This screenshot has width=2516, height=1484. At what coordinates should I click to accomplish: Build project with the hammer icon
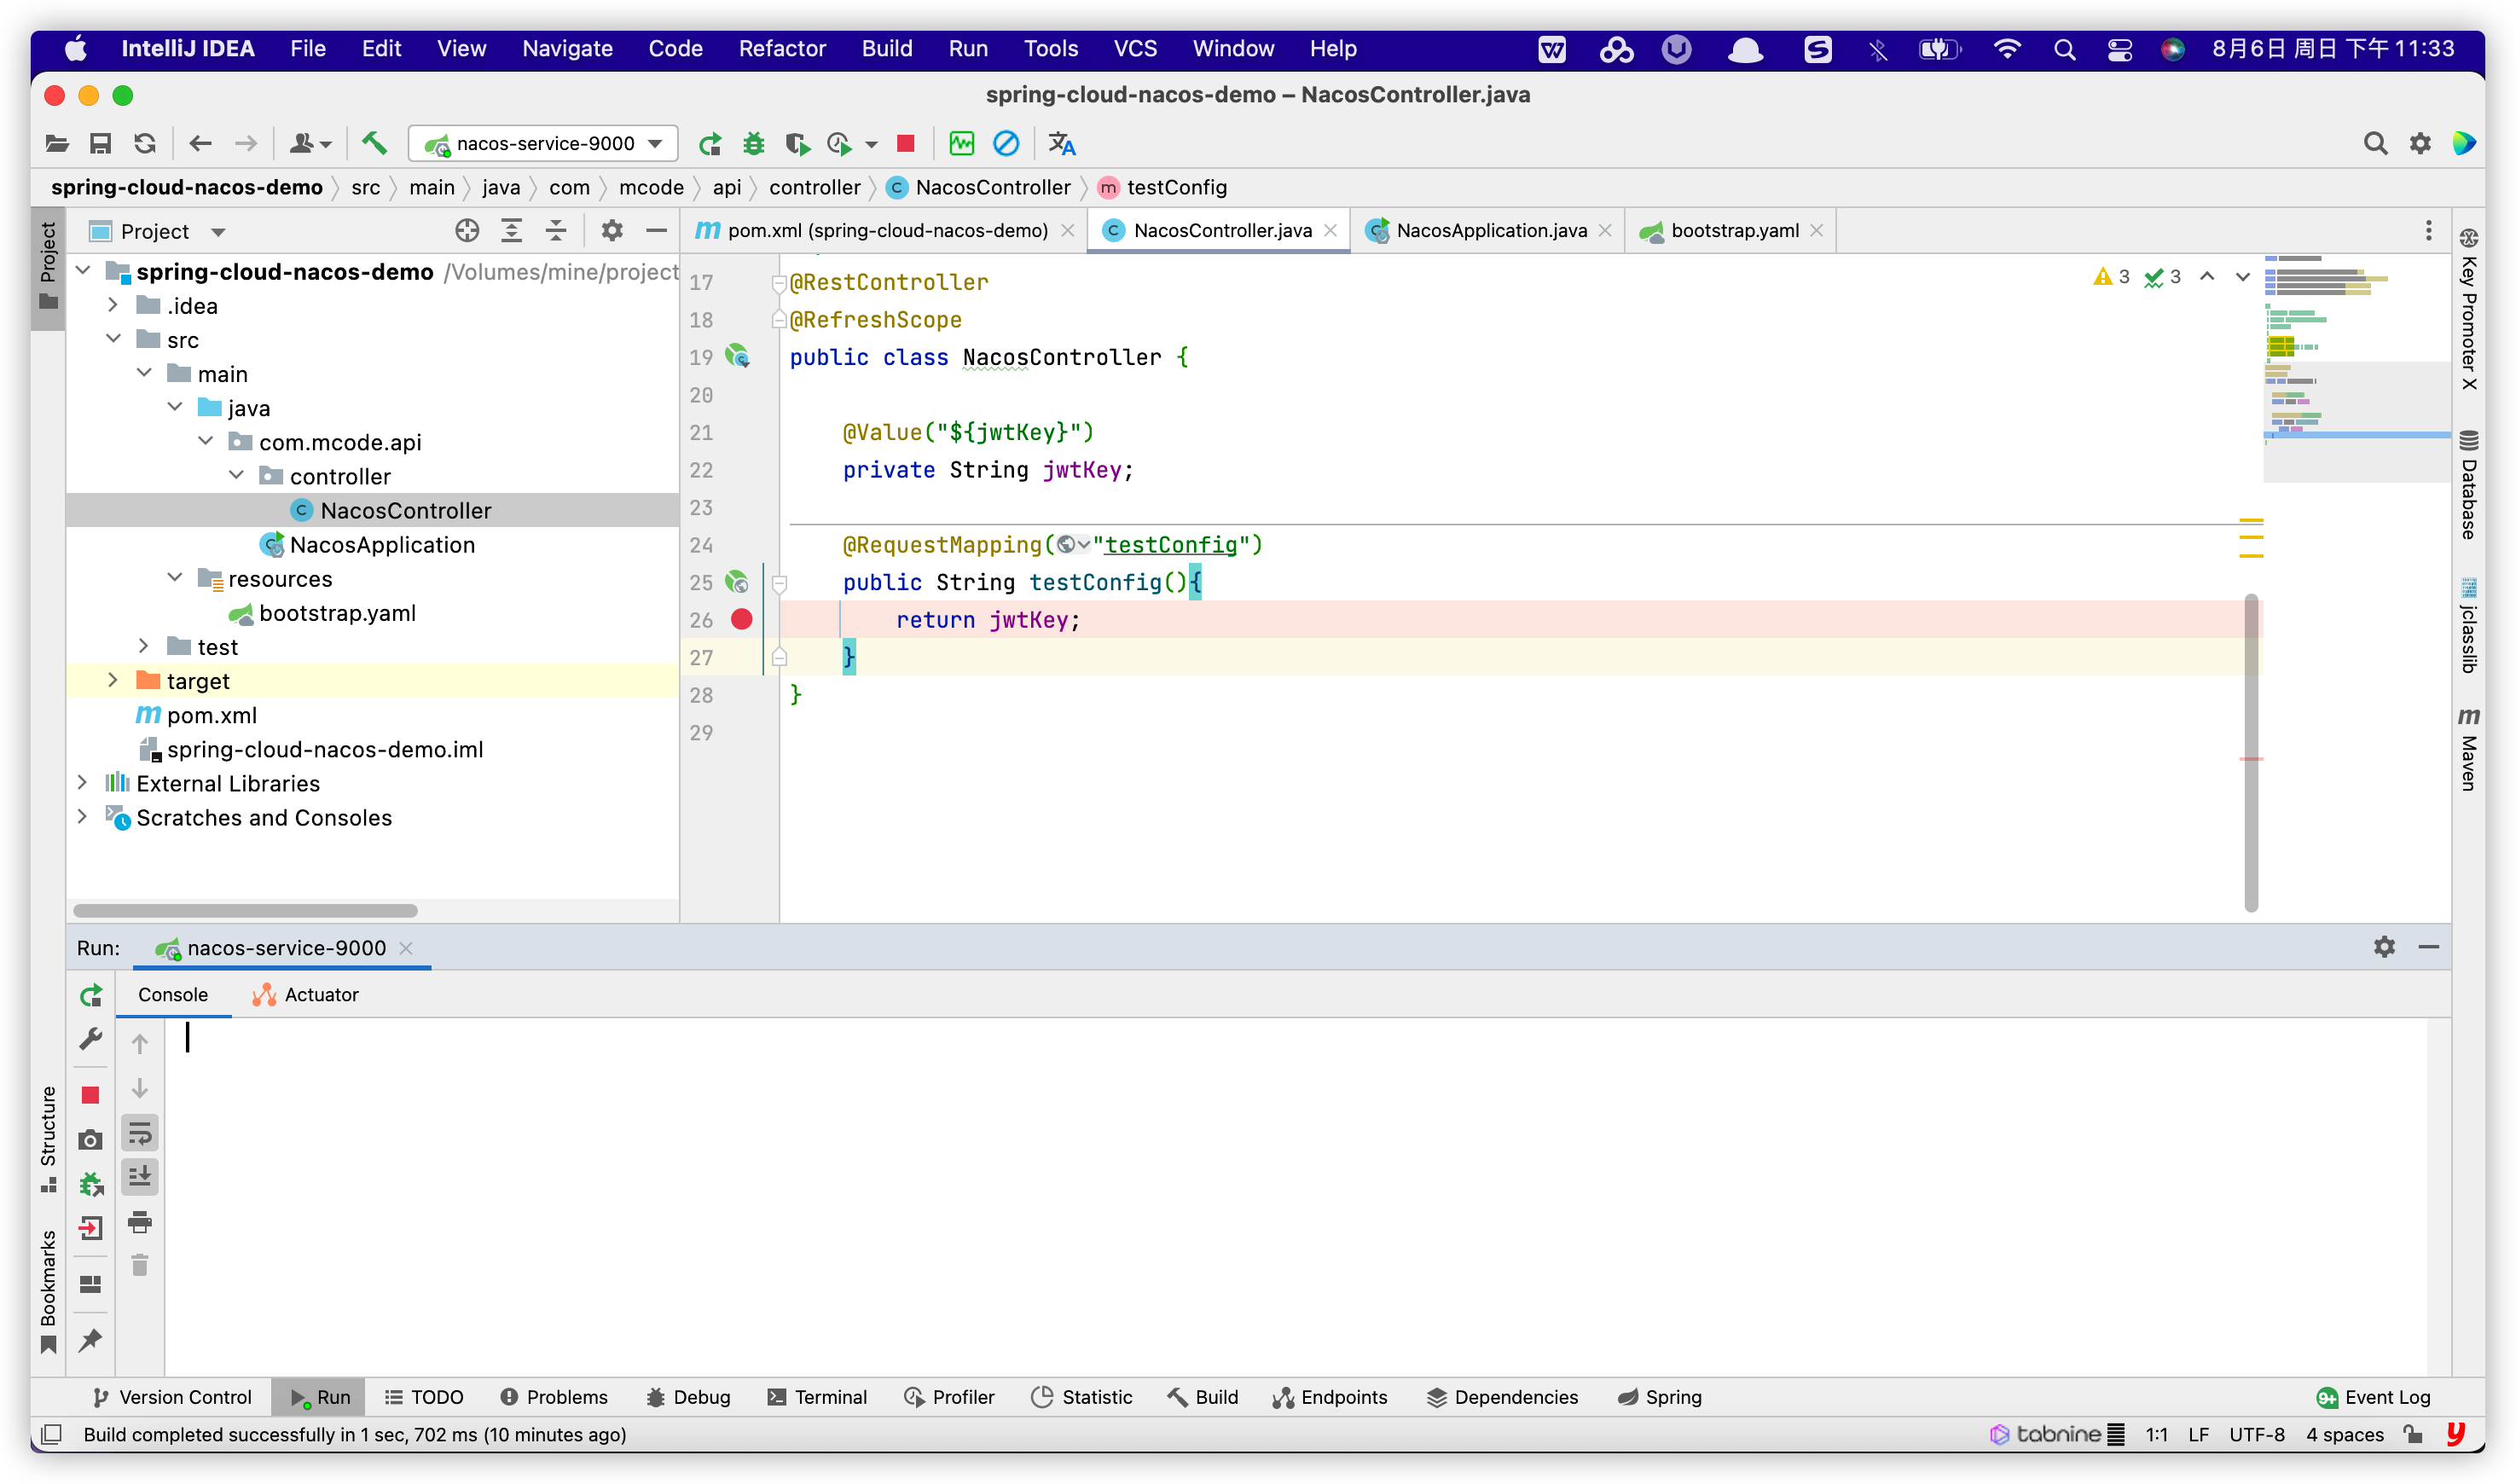tap(374, 144)
